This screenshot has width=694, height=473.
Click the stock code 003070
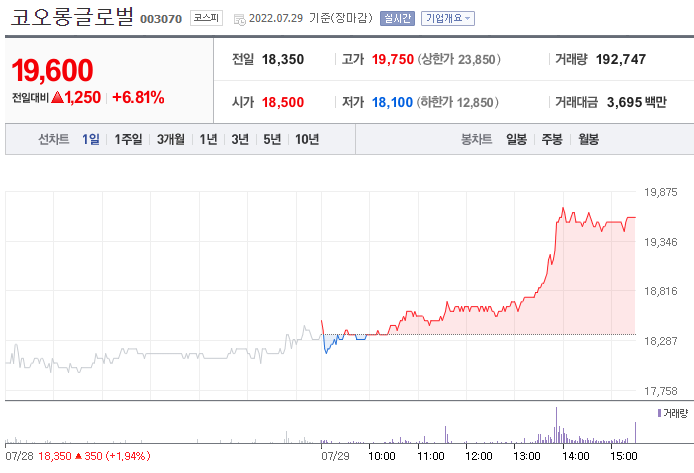tap(161, 19)
